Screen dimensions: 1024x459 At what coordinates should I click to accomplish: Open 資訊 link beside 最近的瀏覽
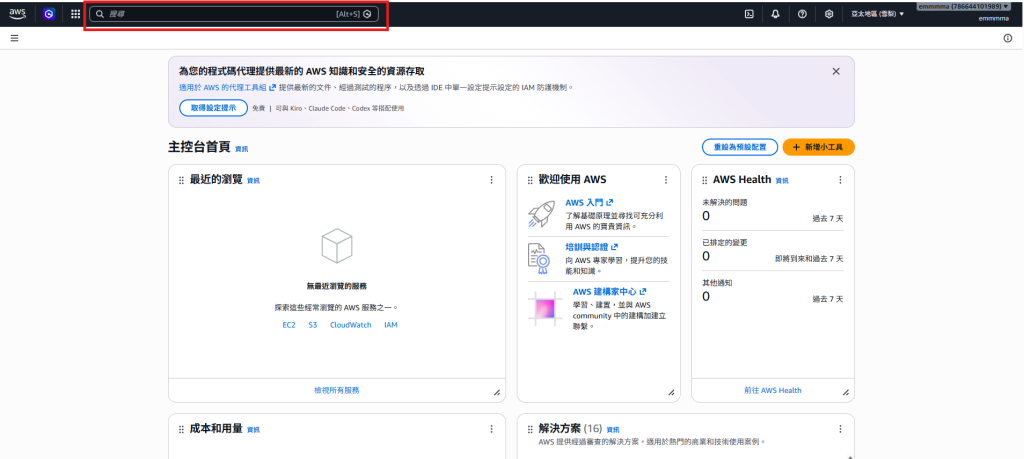pos(253,181)
